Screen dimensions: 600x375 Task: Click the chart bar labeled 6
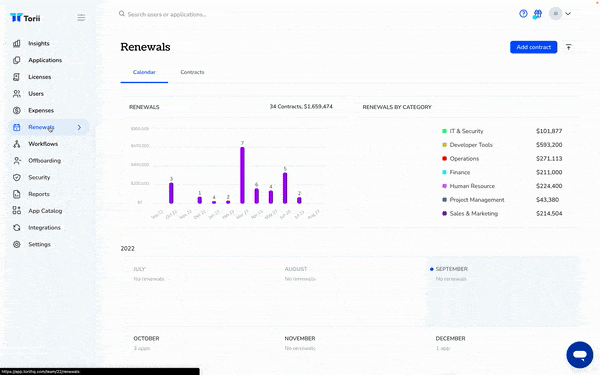(x=256, y=196)
